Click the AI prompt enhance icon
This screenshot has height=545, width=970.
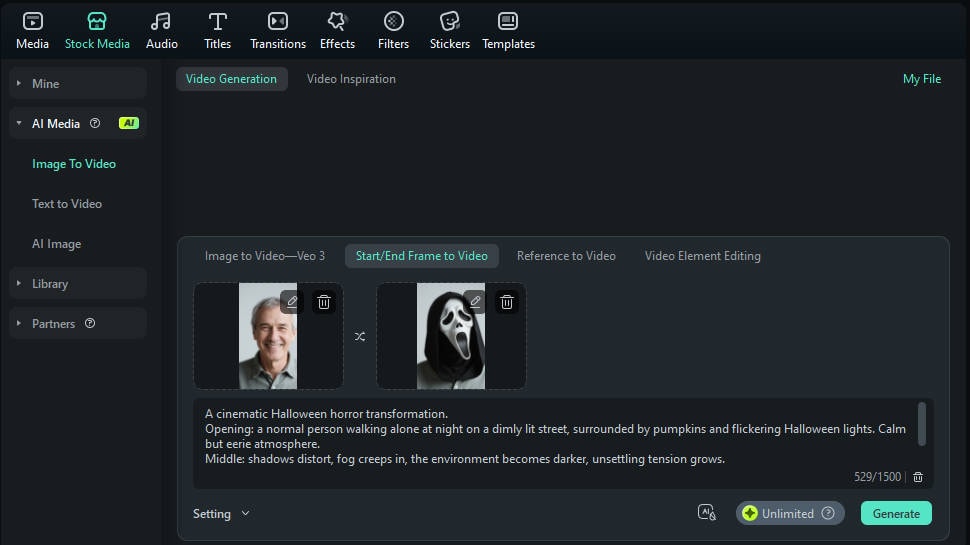click(x=706, y=513)
